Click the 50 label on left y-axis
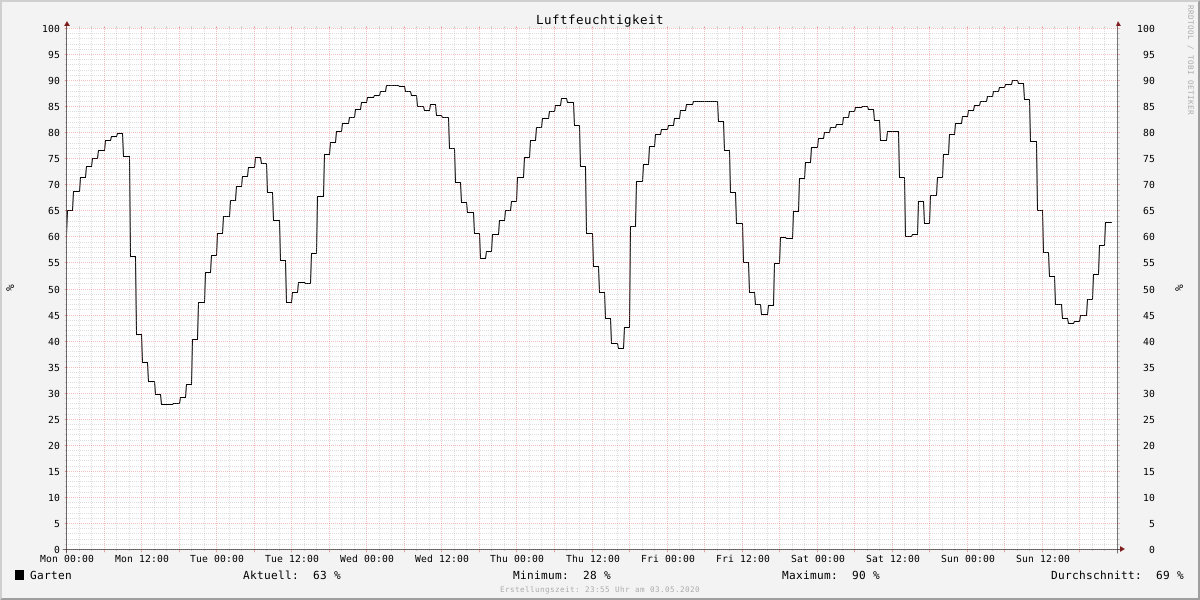1200x600 pixels. pyautogui.click(x=54, y=289)
